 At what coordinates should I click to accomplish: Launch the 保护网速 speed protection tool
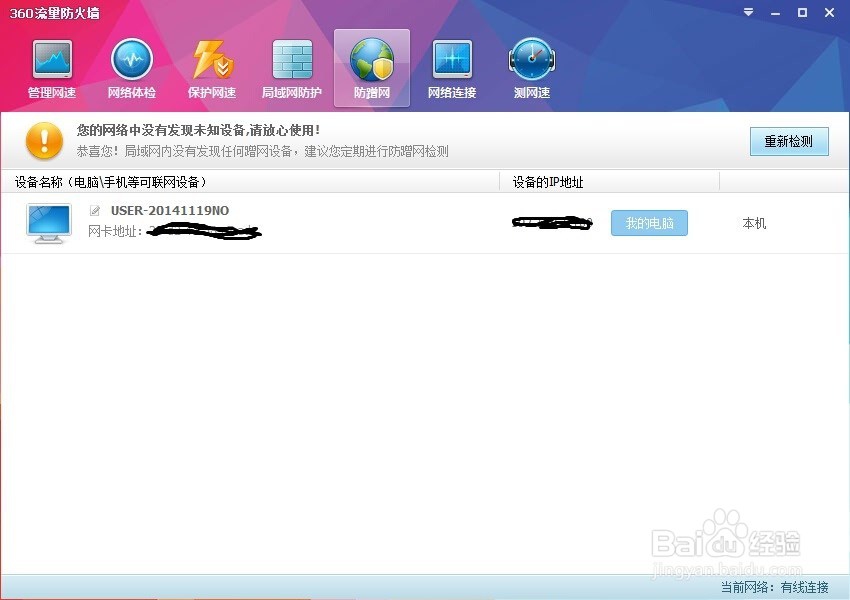point(211,66)
